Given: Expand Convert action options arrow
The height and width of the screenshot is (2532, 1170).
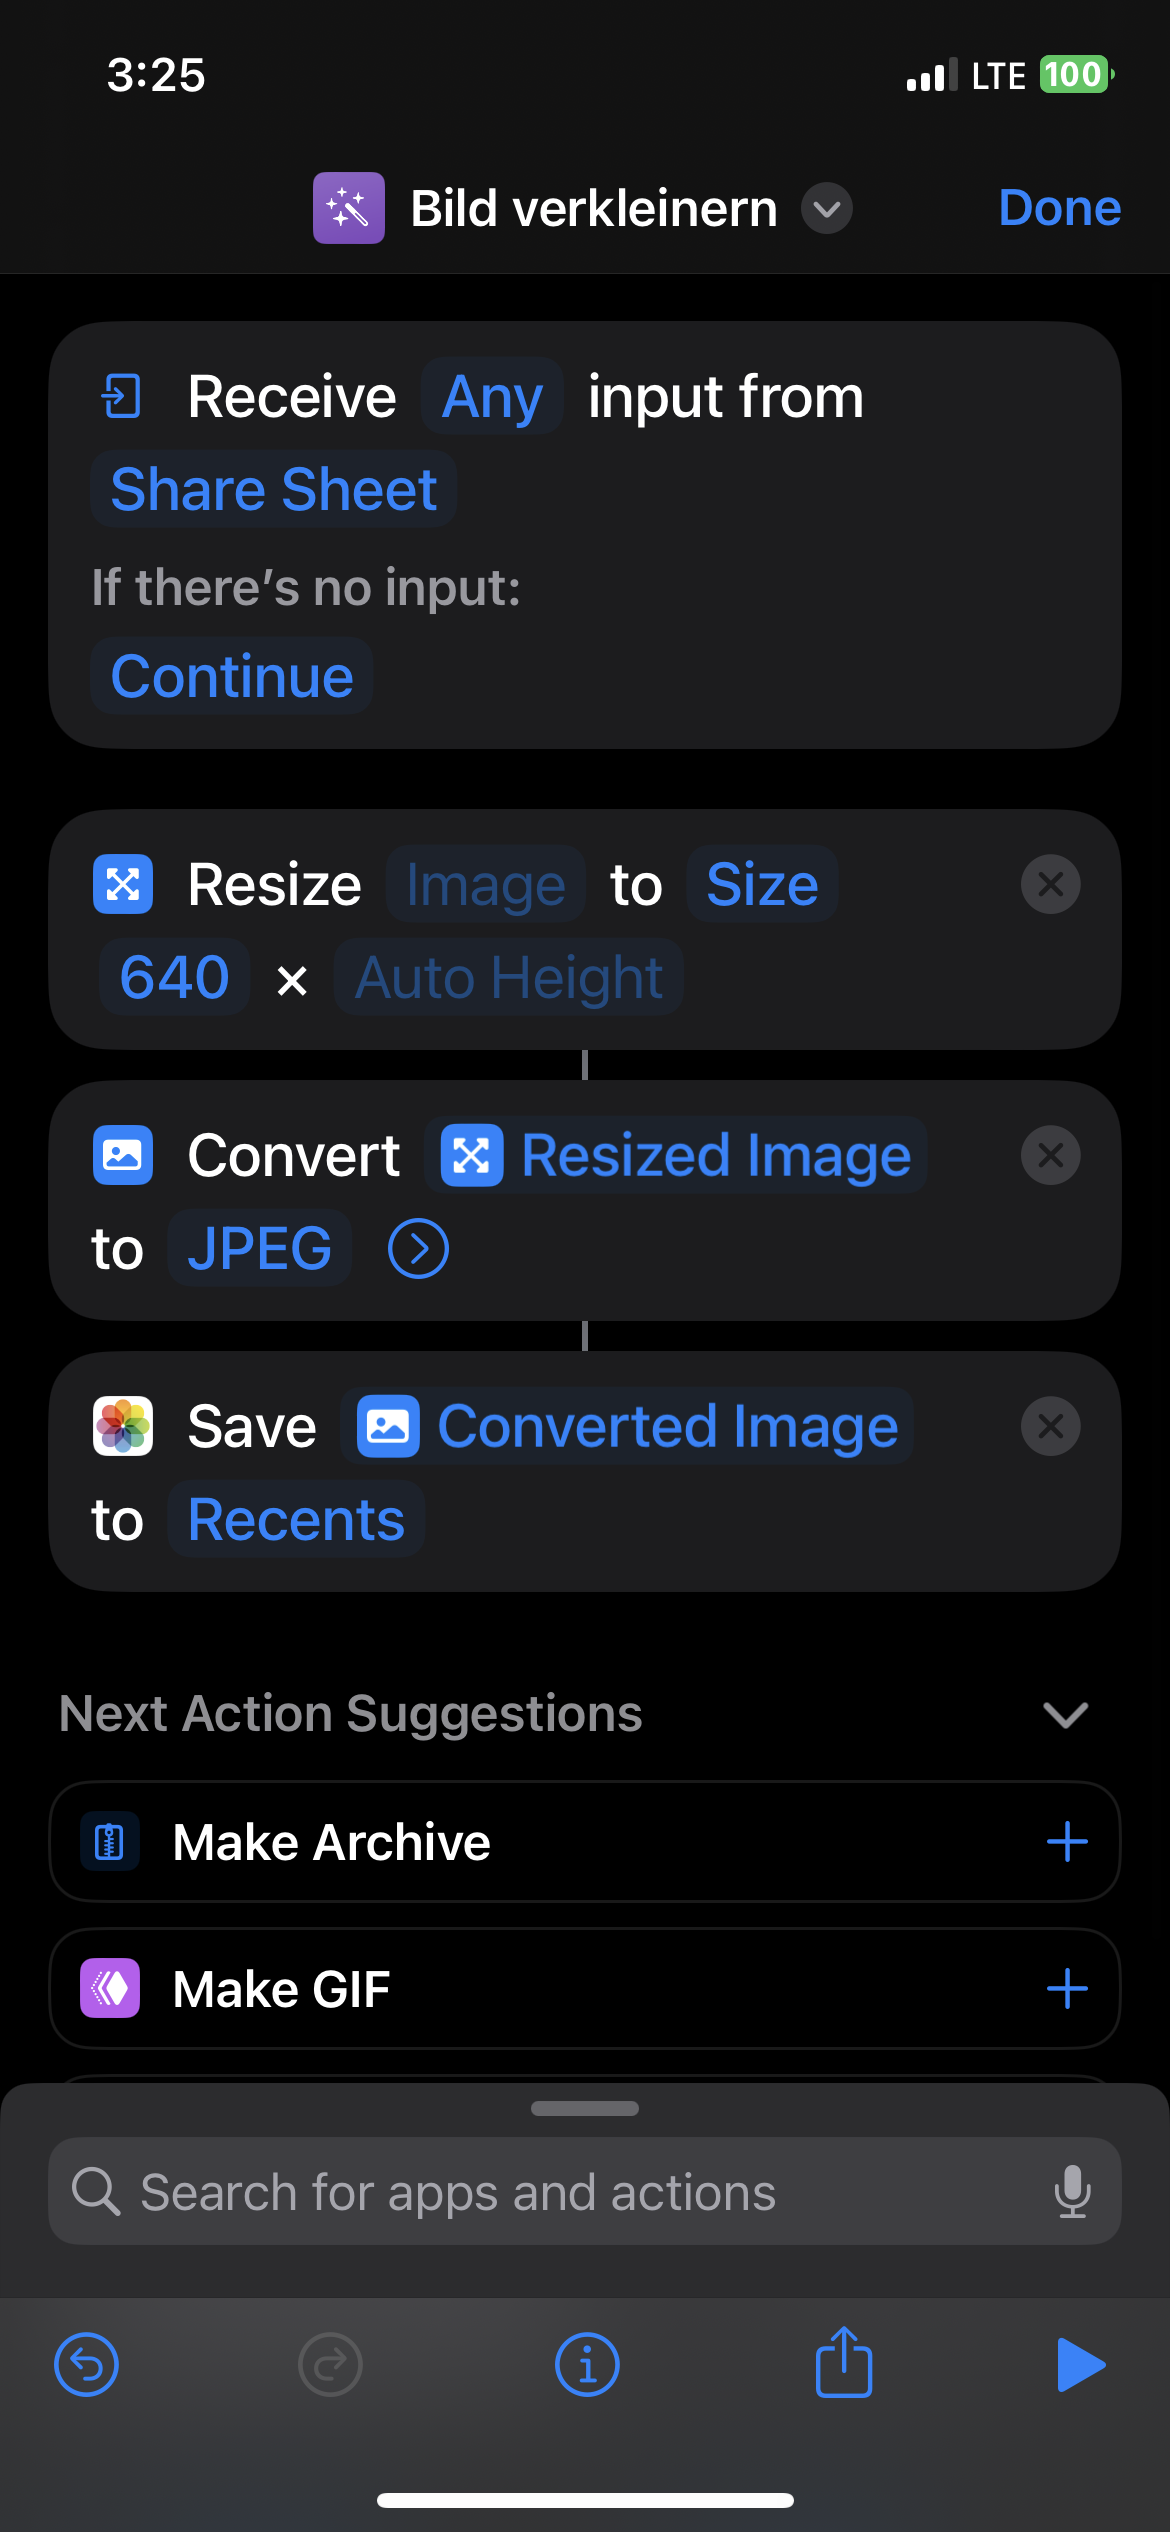Looking at the screenshot, I should [x=418, y=1248].
